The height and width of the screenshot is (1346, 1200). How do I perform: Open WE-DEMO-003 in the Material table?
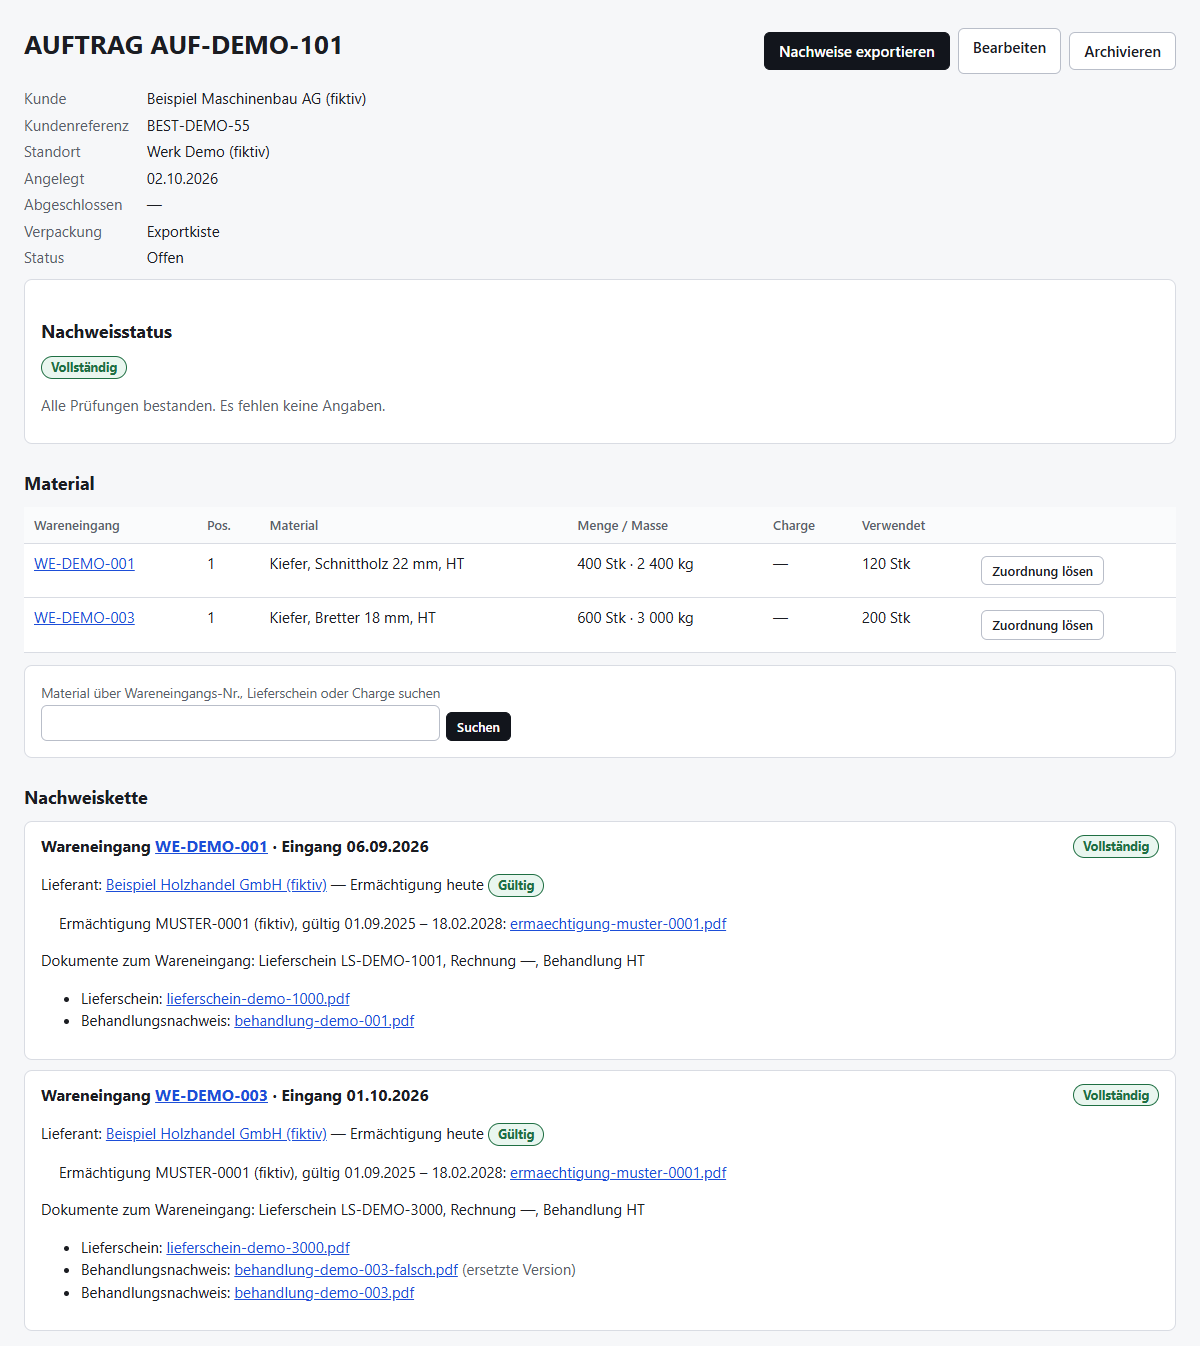[x=84, y=618]
